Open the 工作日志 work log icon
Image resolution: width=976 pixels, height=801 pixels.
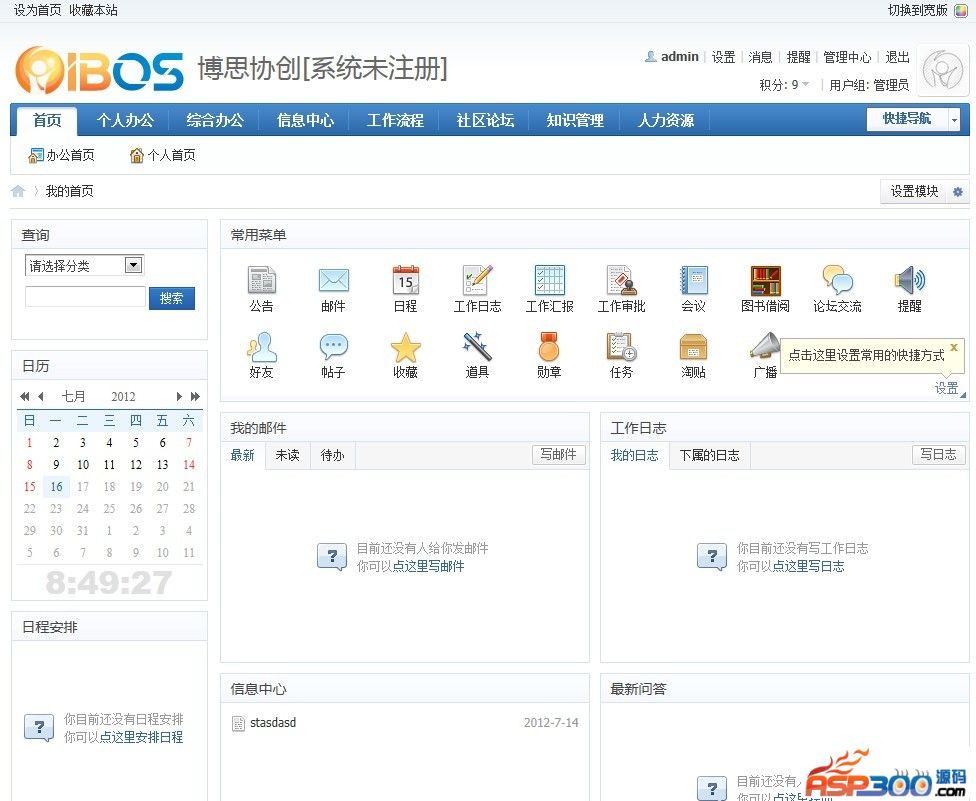[477, 280]
